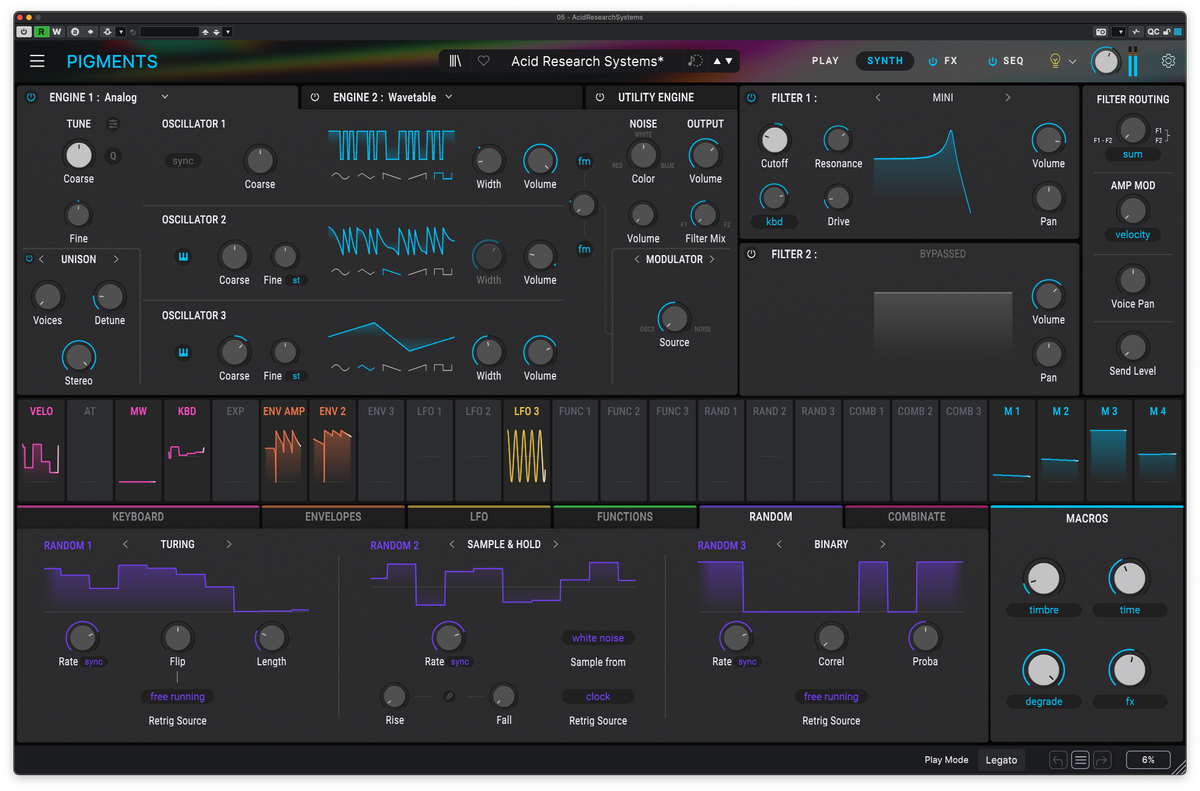
Task: Click the tune options icon next to TUNE
Action: [x=113, y=124]
